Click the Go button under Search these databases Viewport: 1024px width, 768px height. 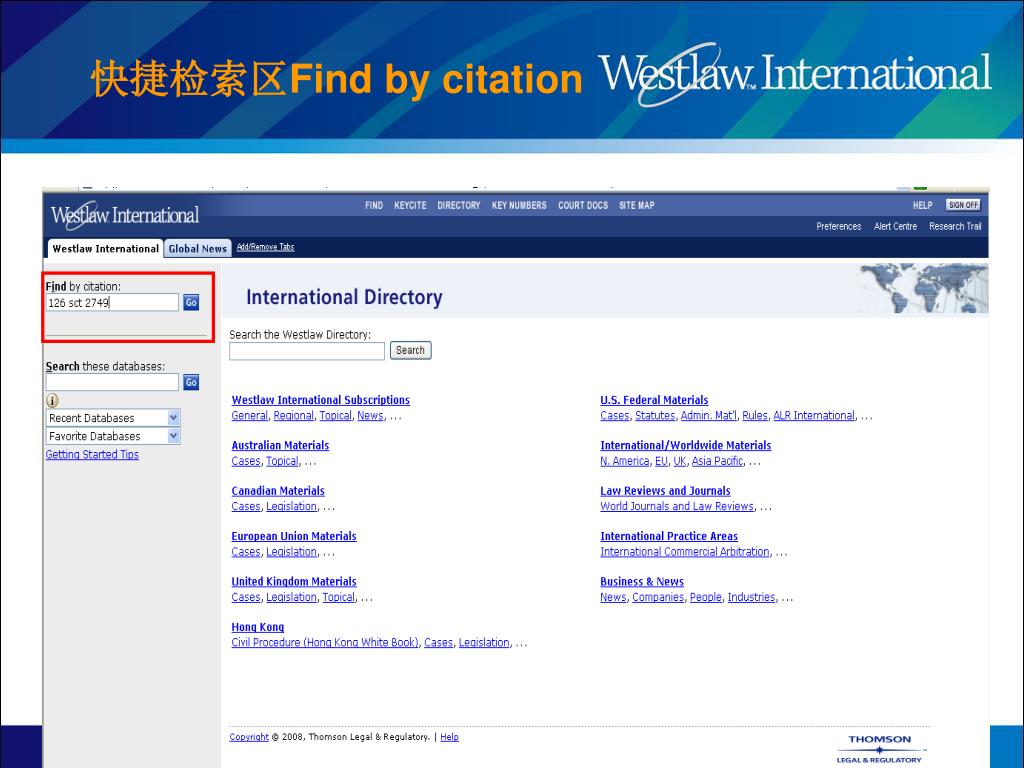191,382
